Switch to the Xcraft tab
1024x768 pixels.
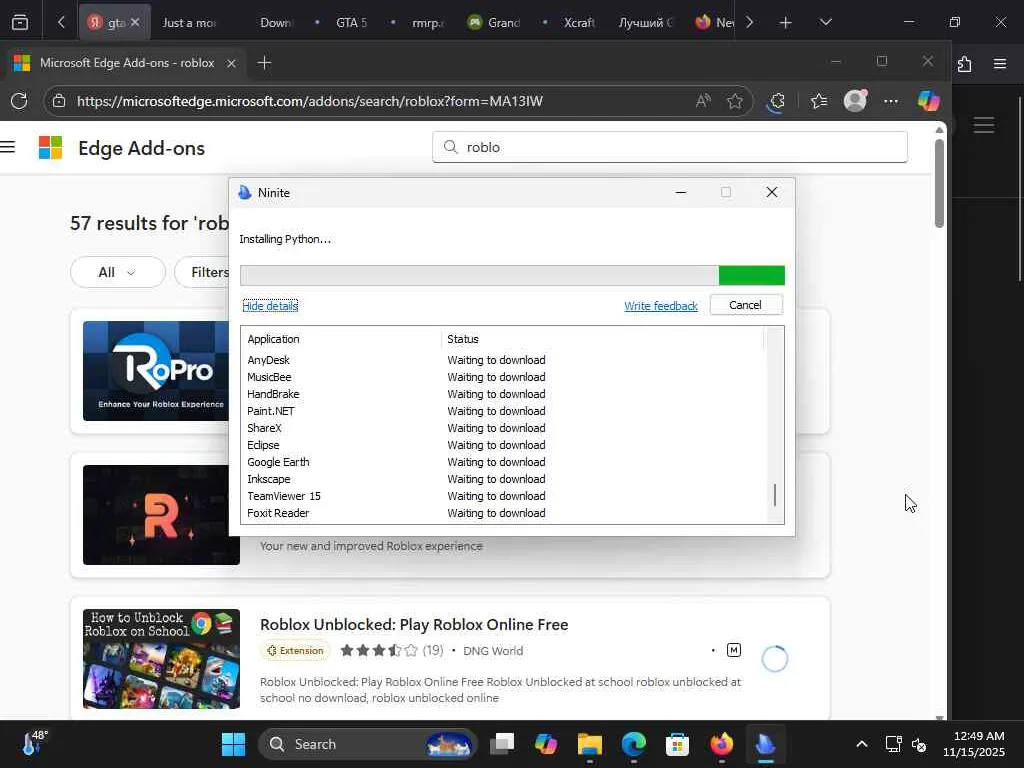579,23
